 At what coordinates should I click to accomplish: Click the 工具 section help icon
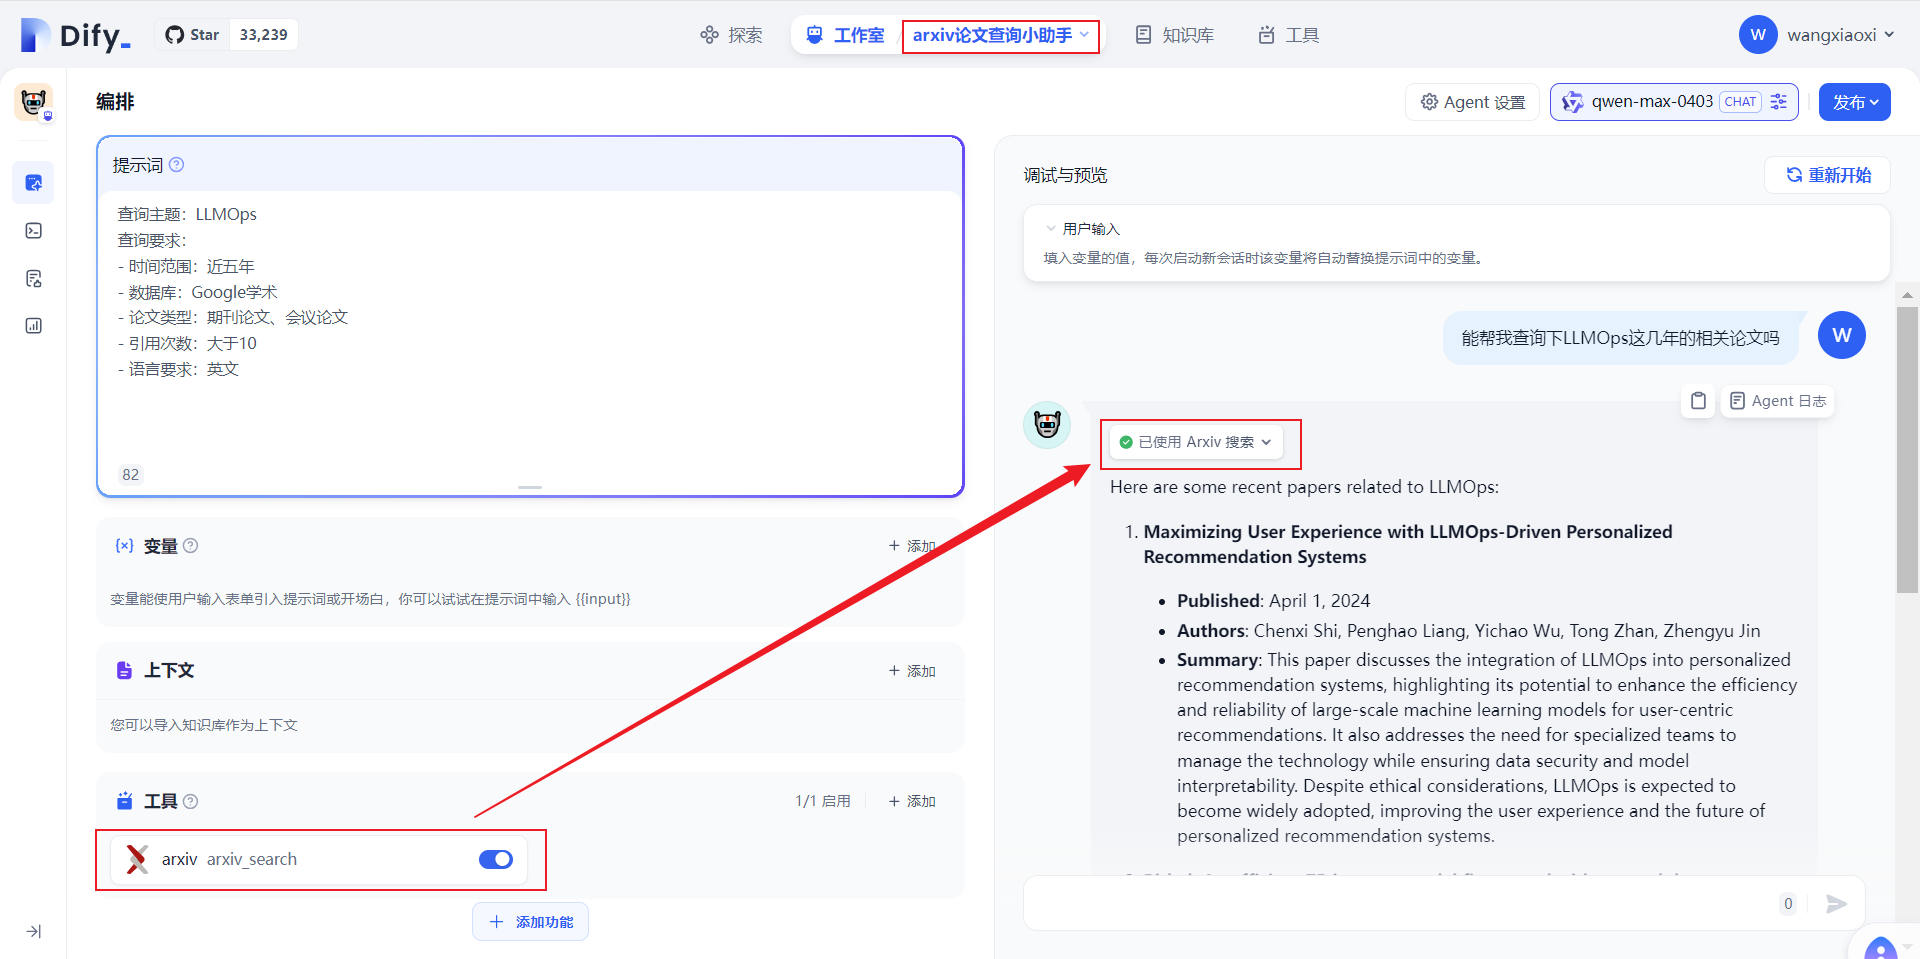(x=191, y=801)
